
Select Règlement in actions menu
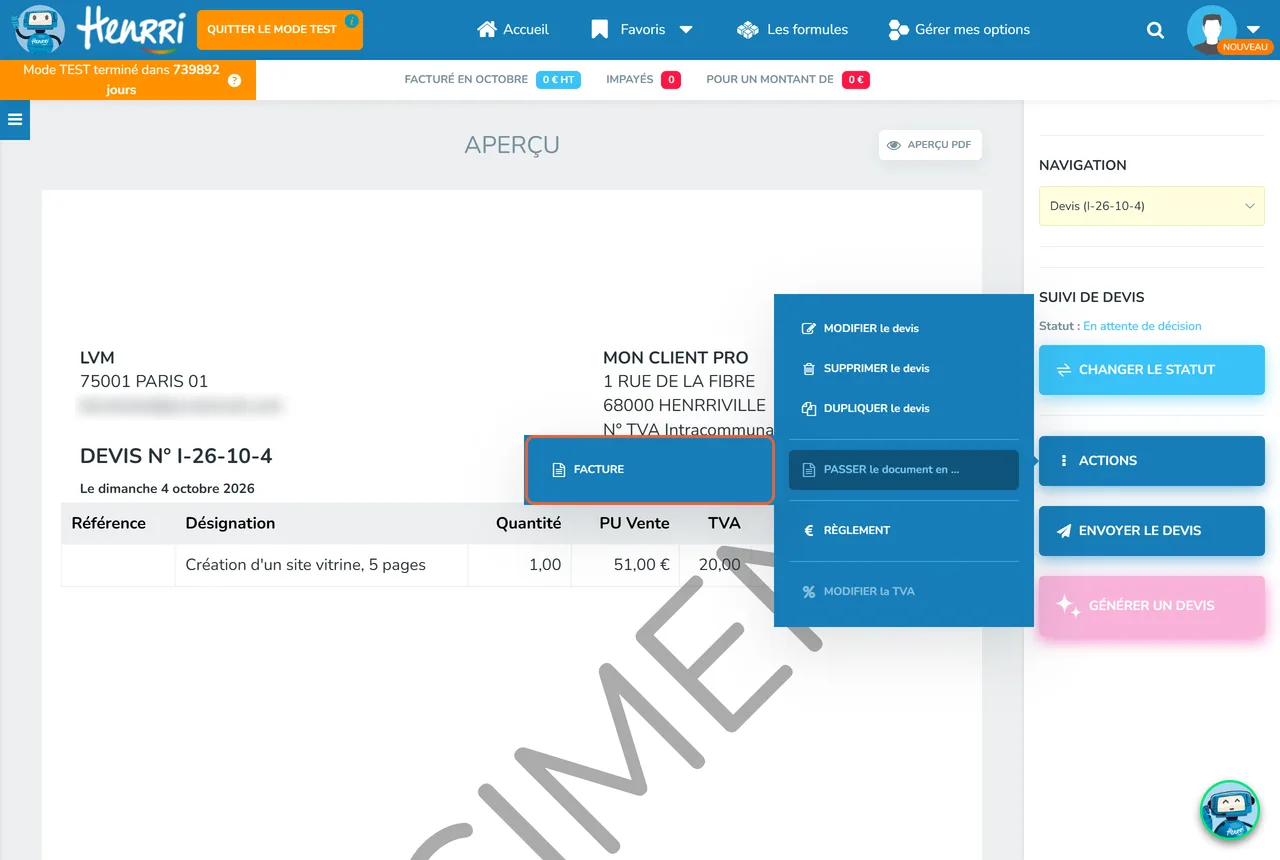click(x=903, y=530)
